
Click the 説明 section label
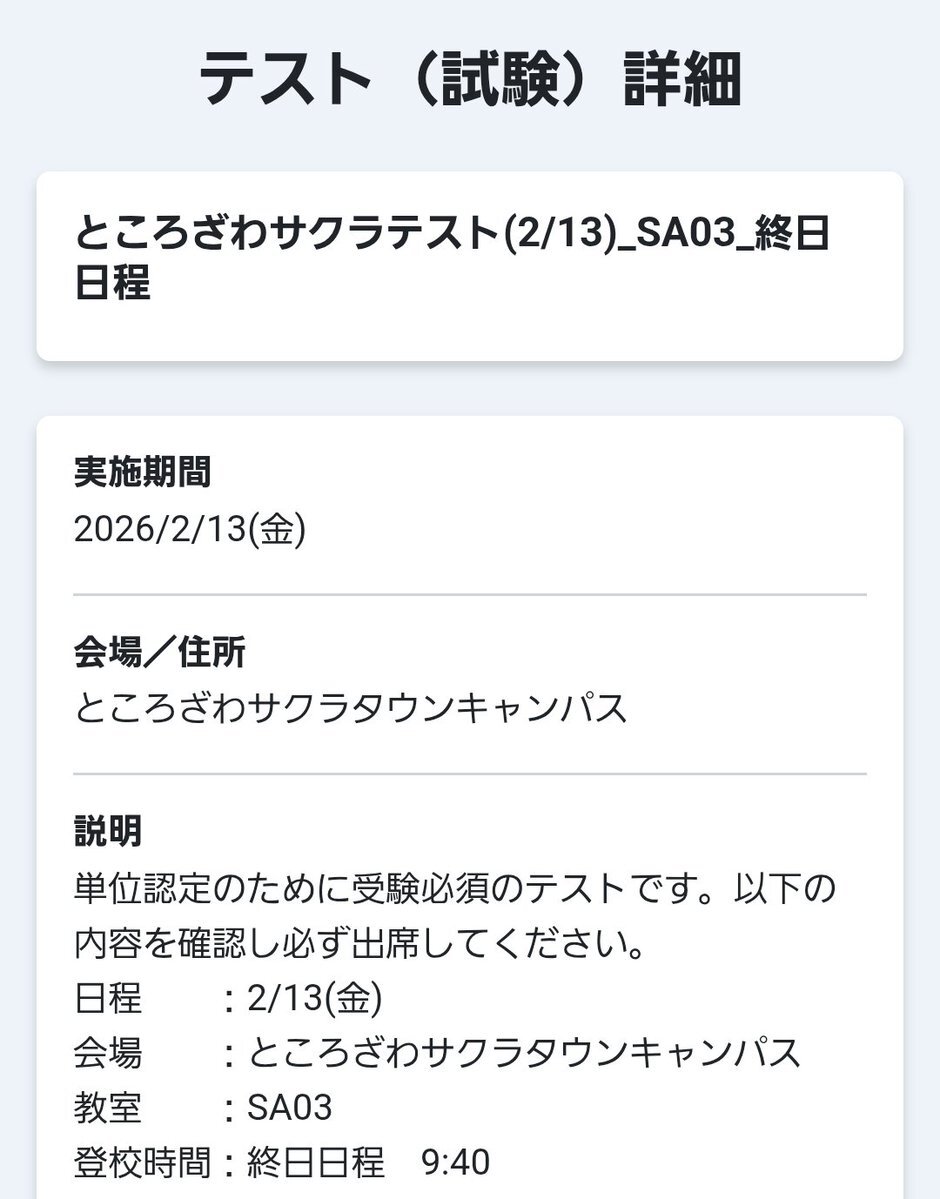(108, 830)
